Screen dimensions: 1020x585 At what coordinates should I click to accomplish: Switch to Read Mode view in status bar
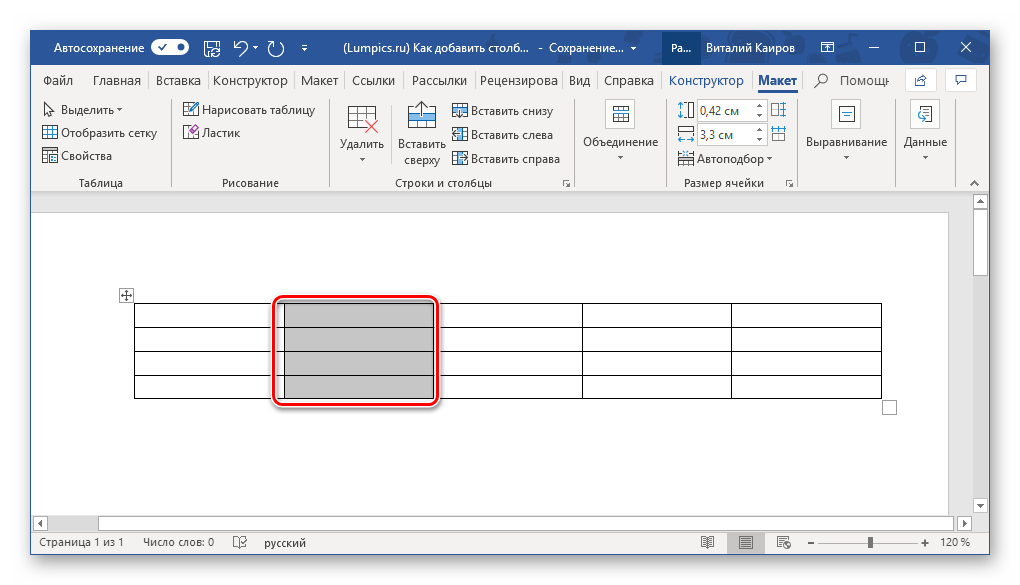coord(707,542)
